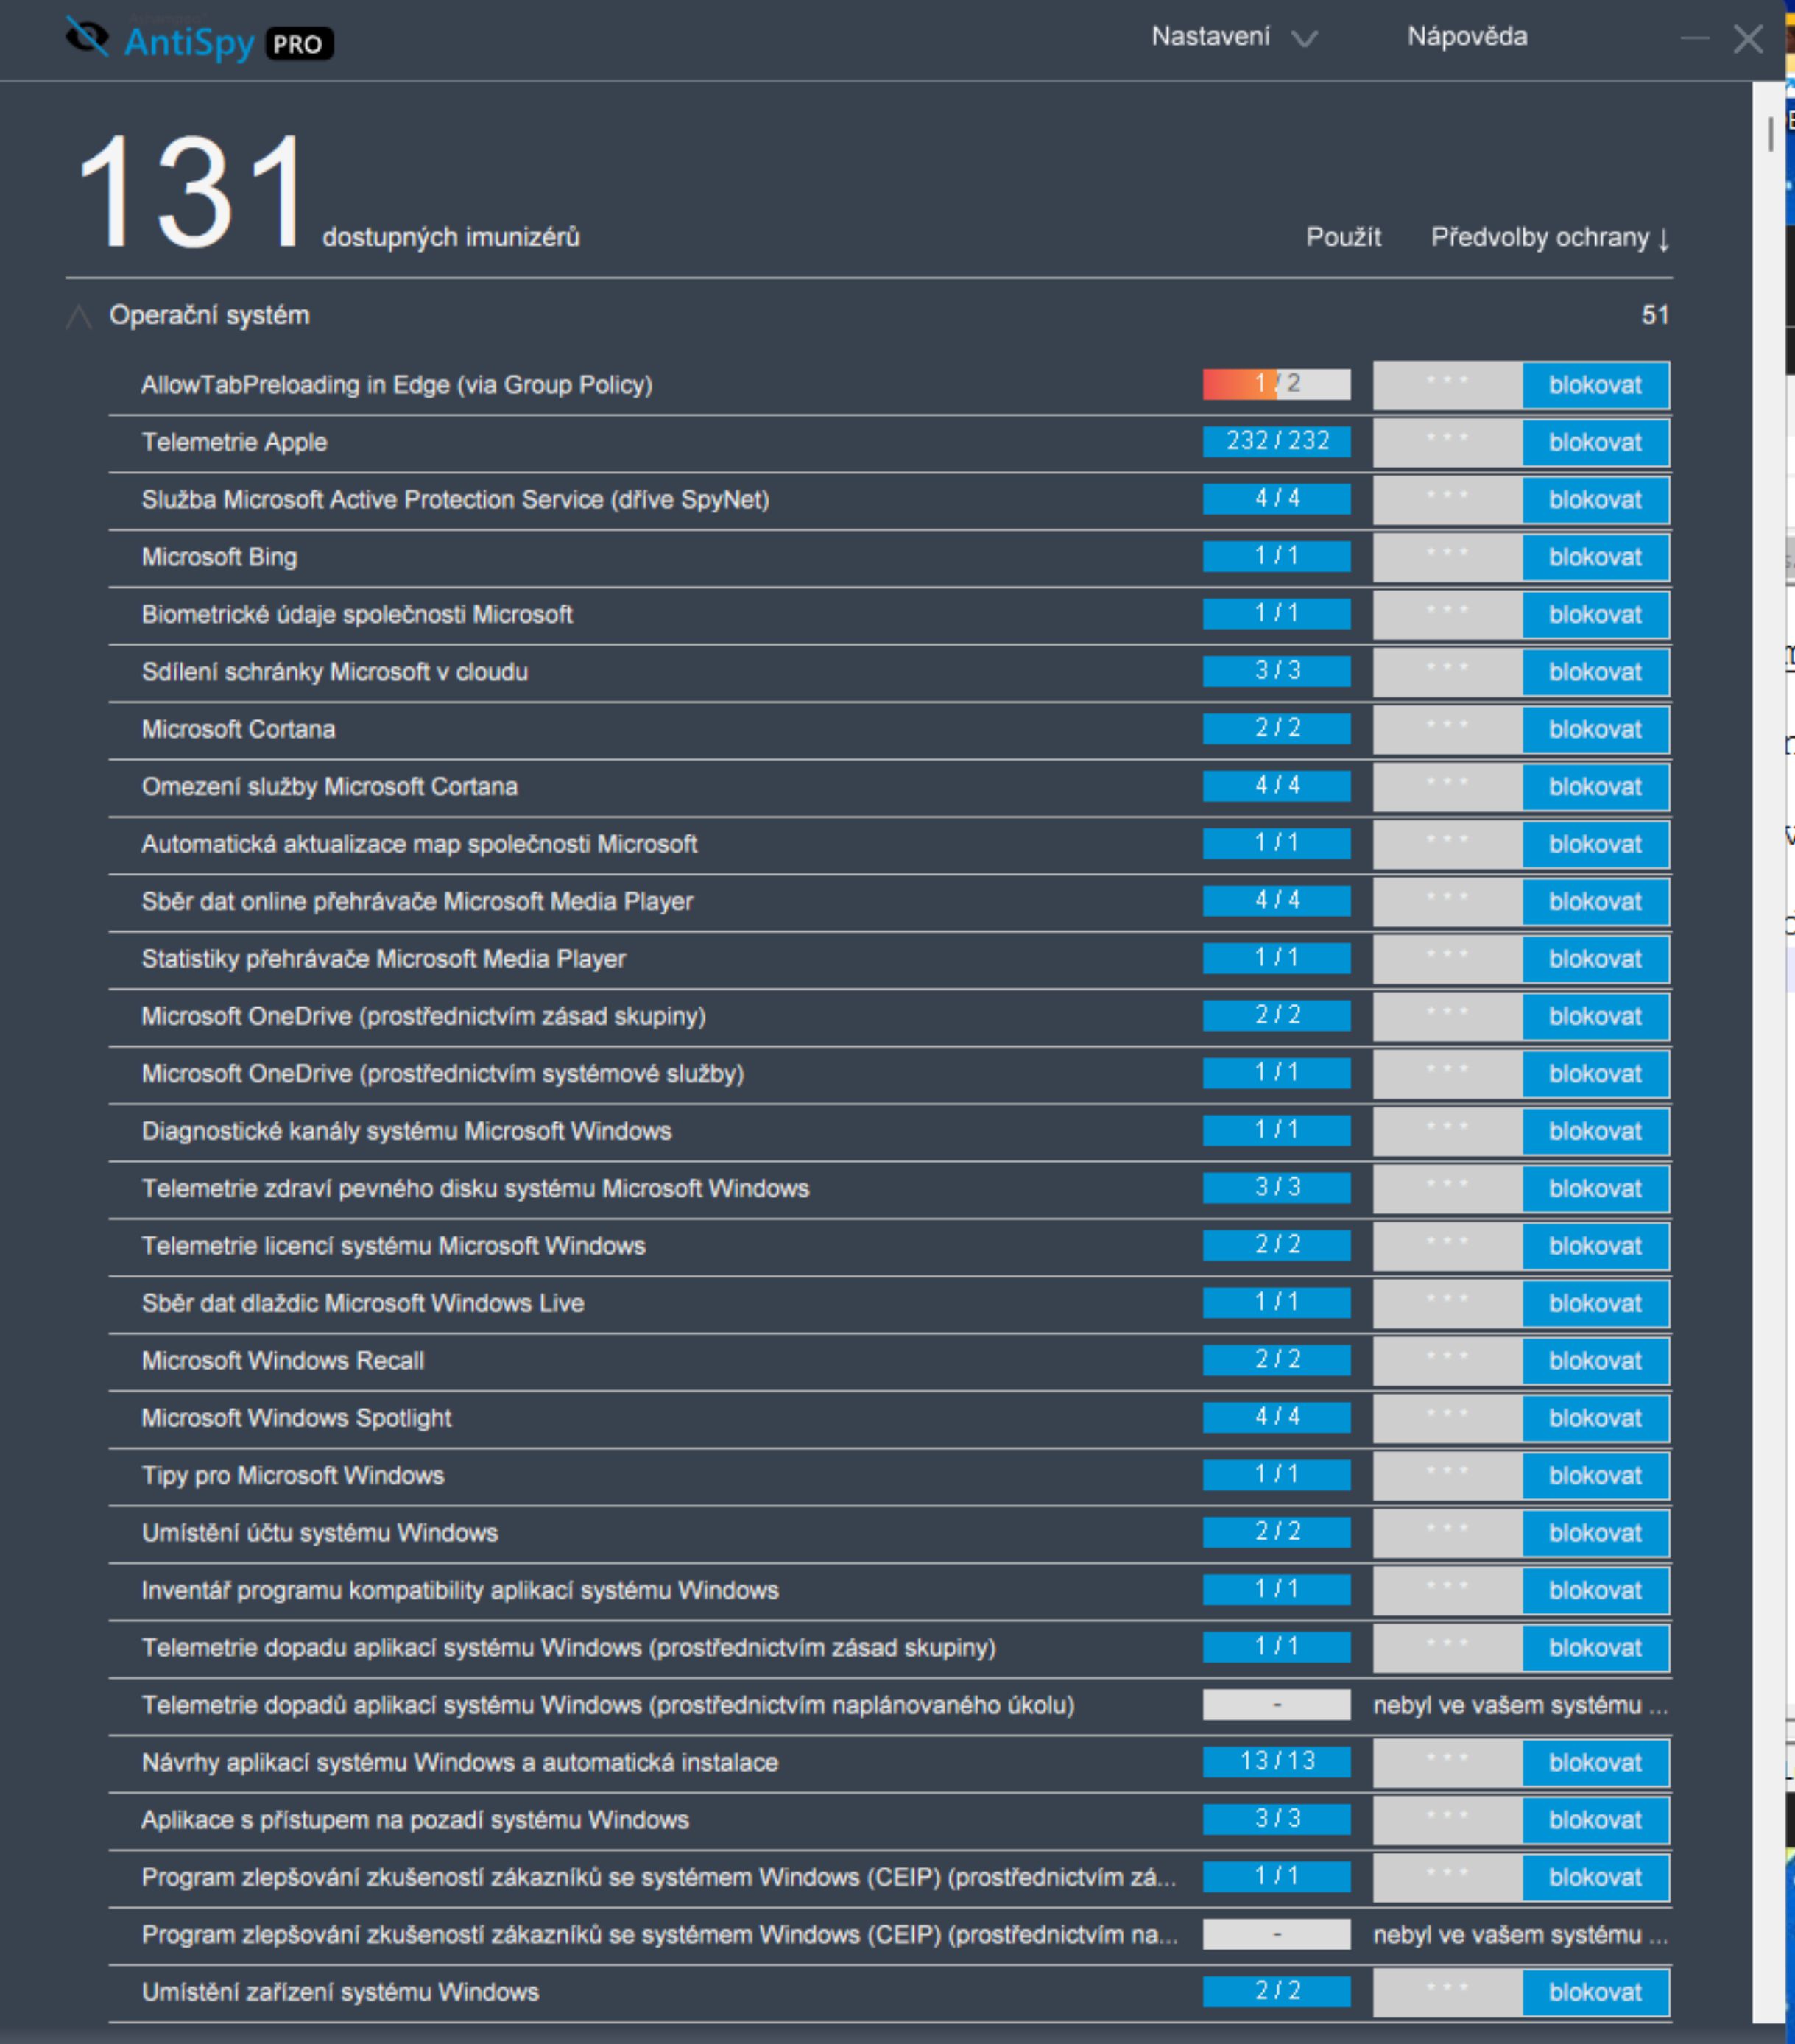Click the 13/13 status bar for Návrhy aplikací
This screenshot has width=1795, height=2044.
click(x=1276, y=1761)
